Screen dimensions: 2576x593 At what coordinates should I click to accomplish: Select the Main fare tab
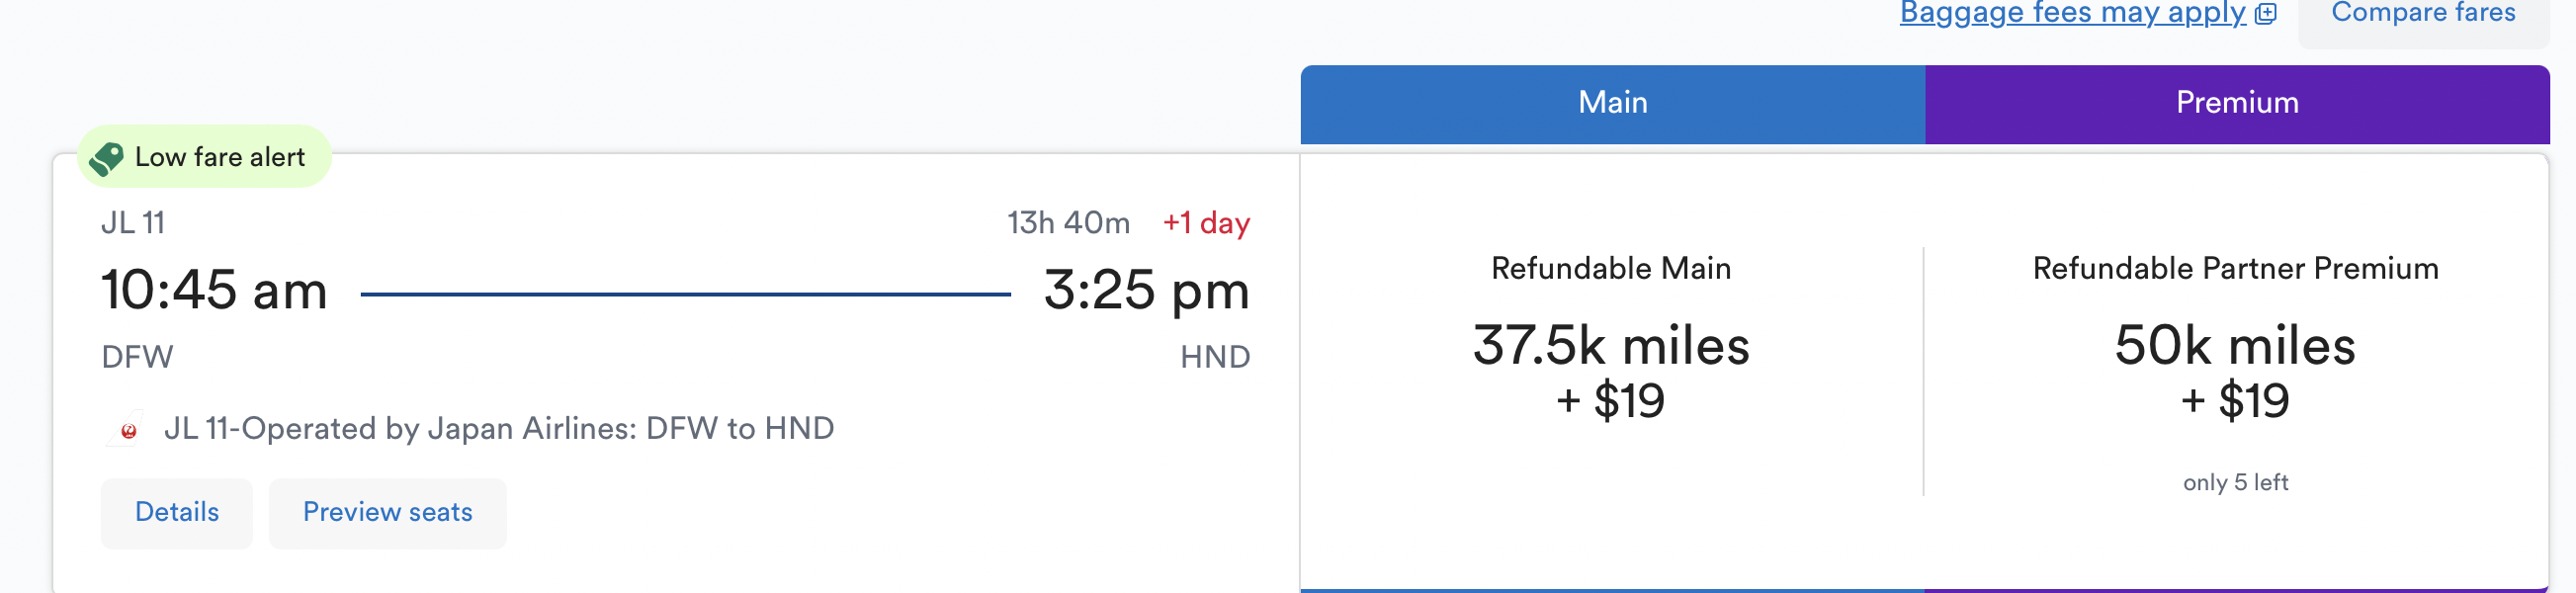click(x=1612, y=104)
